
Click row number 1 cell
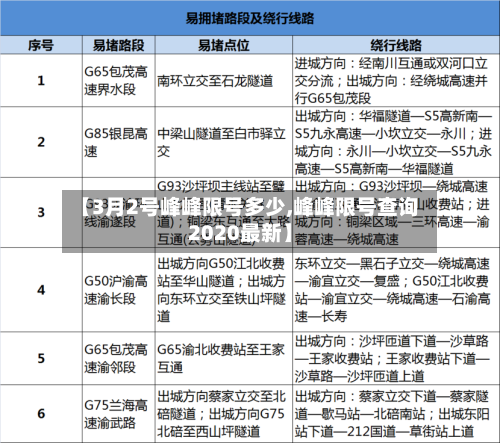click(41, 80)
